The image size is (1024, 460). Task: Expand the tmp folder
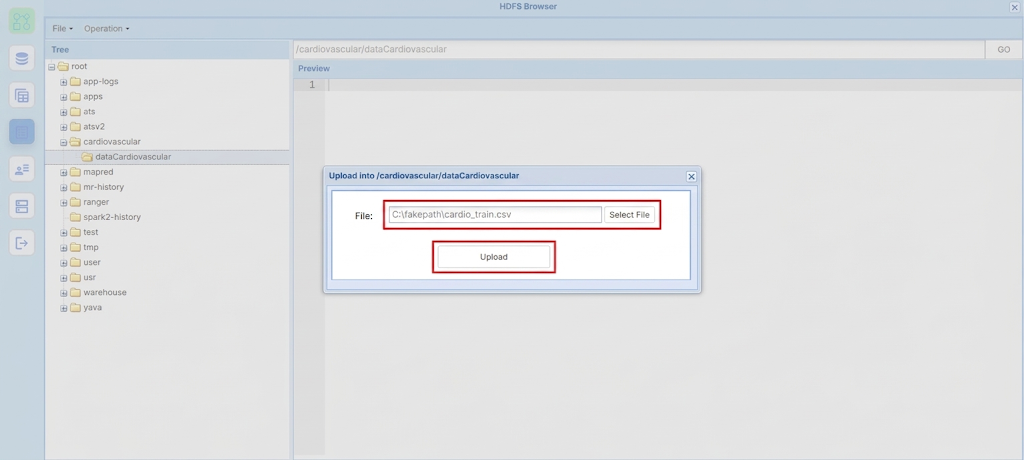pyautogui.click(x=63, y=248)
